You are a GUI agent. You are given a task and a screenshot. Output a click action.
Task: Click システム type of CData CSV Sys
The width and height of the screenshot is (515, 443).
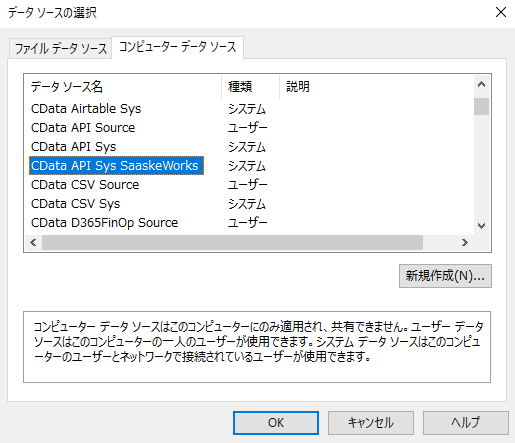247,204
